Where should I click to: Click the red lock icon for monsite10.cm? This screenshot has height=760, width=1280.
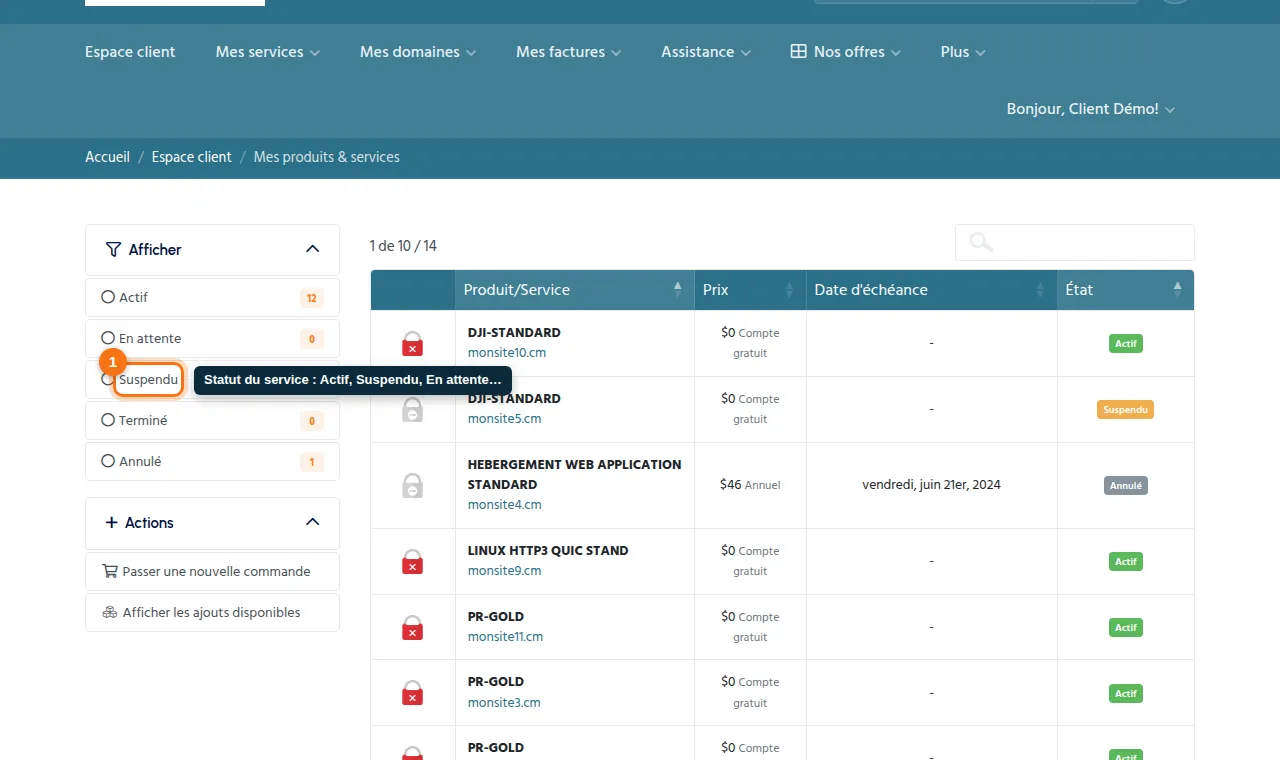(412, 344)
